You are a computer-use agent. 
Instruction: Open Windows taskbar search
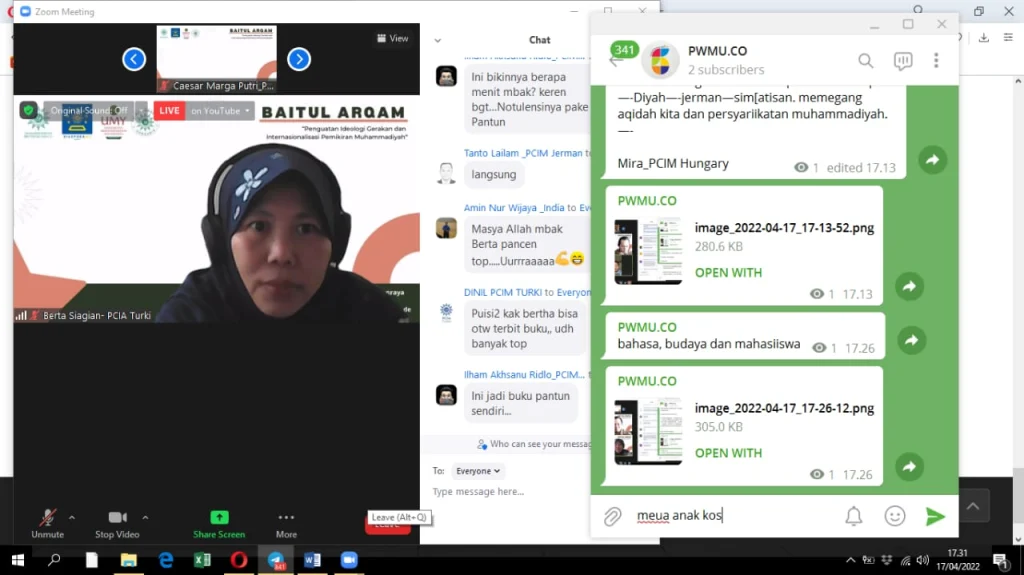54,560
